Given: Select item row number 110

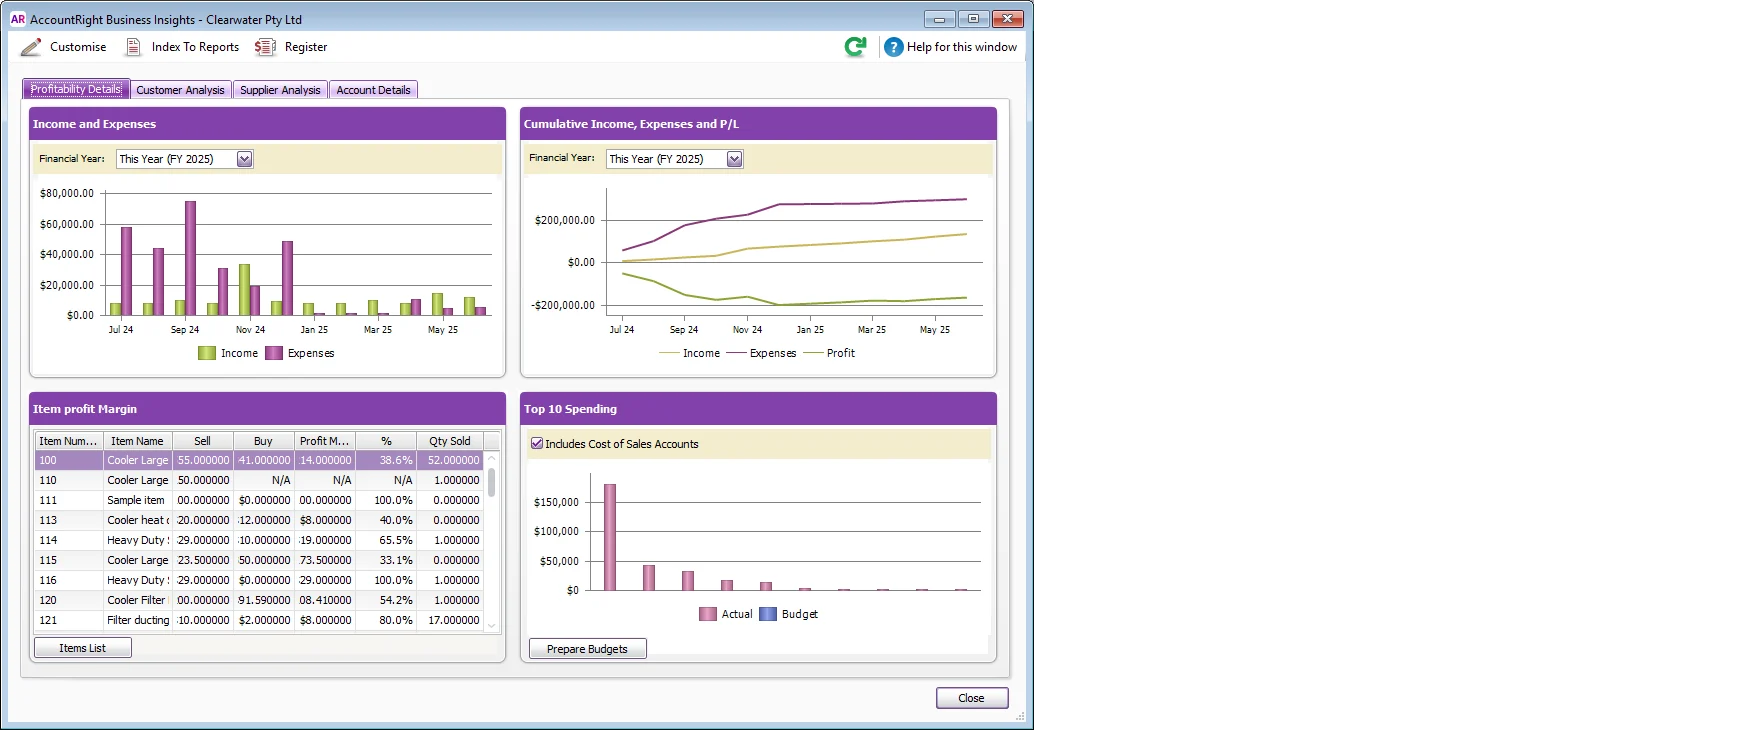Looking at the screenshot, I should tap(259, 480).
